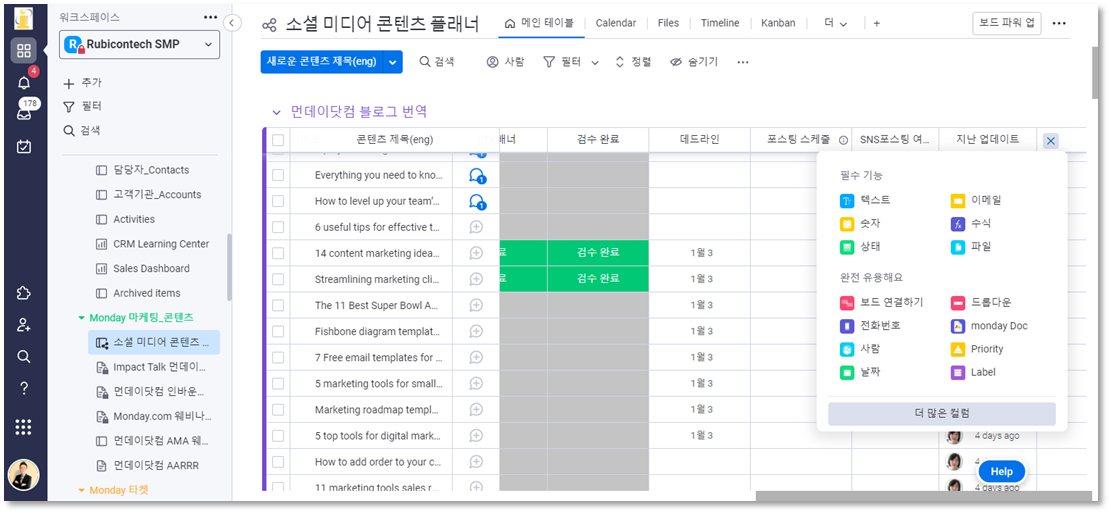Check the 'The 11 Best Super Bowl A' row checkbox
The height and width of the screenshot is (514, 1111).
(x=278, y=306)
